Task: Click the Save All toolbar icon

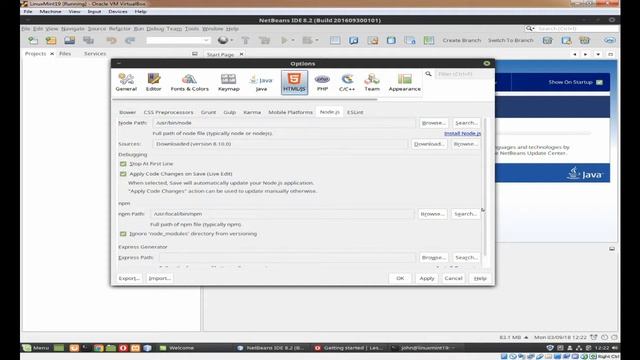Action: tap(89, 40)
